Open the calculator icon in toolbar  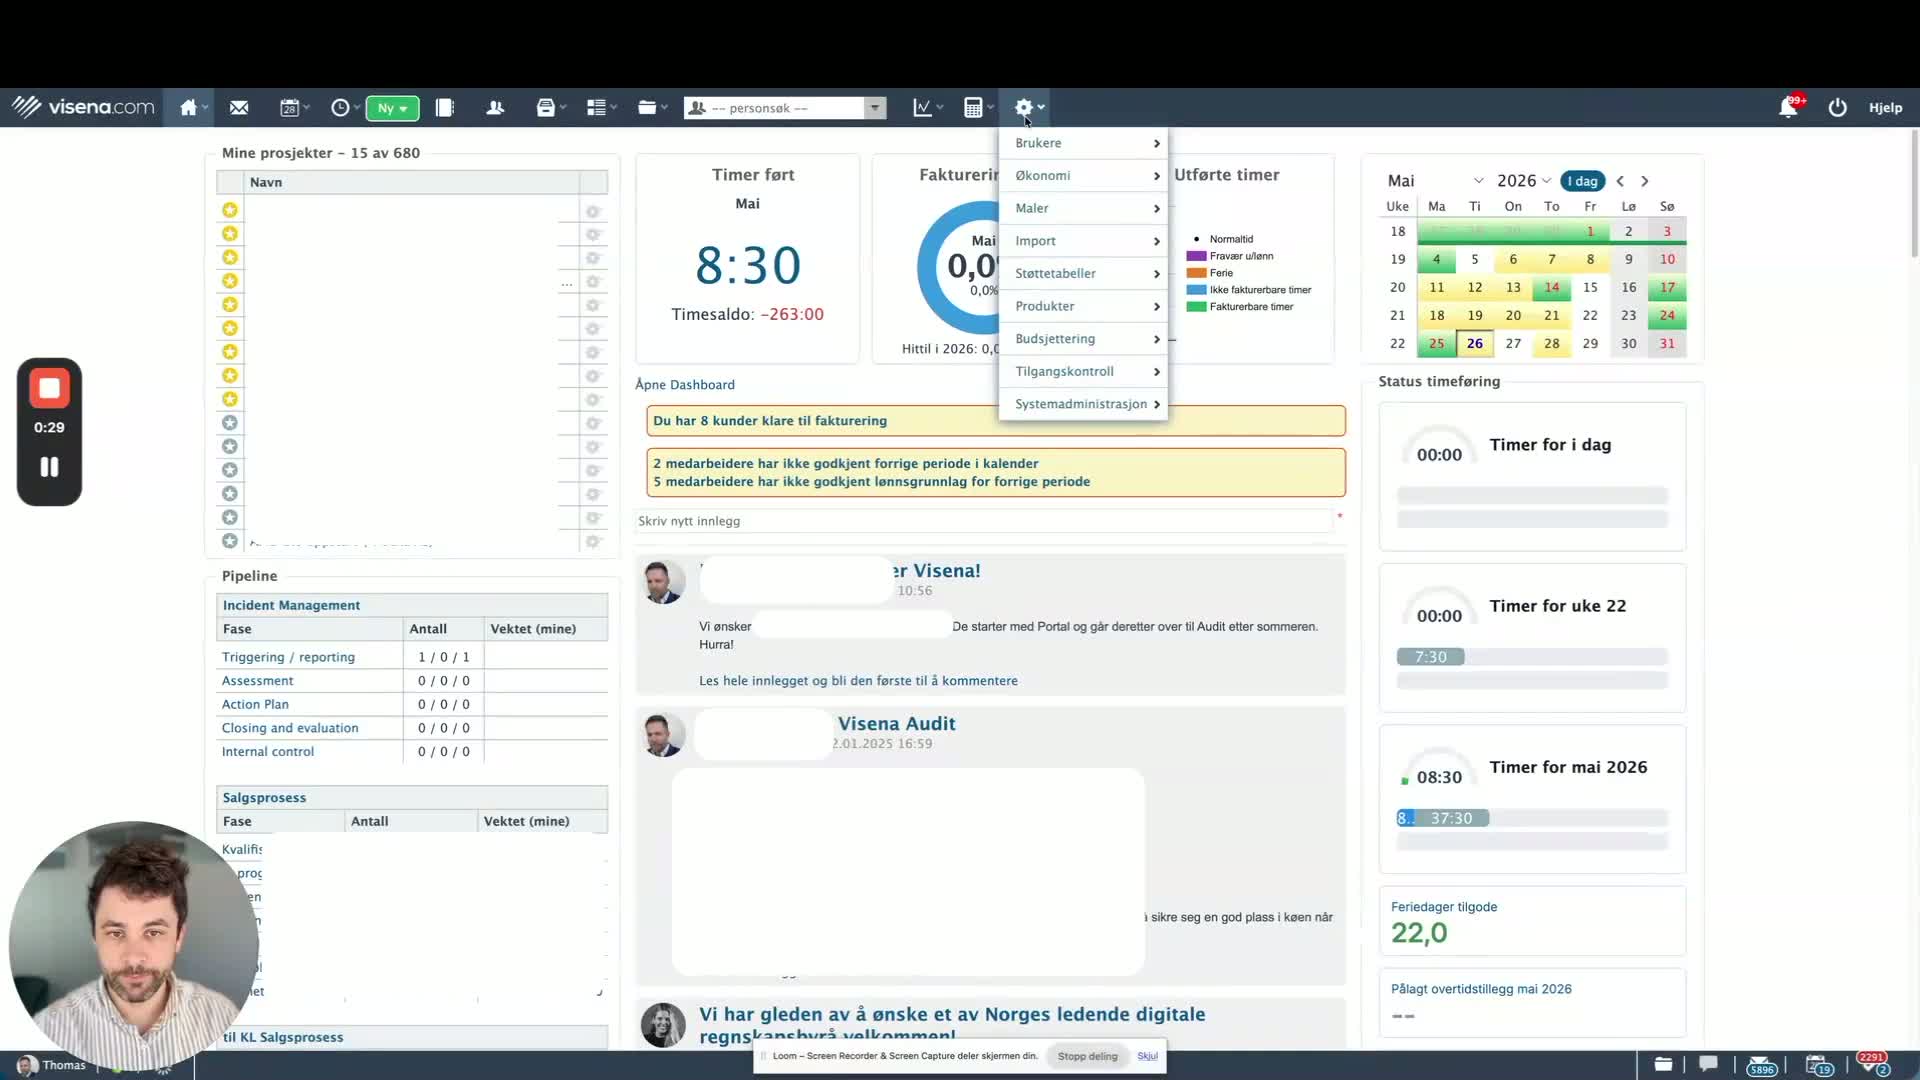tap(973, 108)
